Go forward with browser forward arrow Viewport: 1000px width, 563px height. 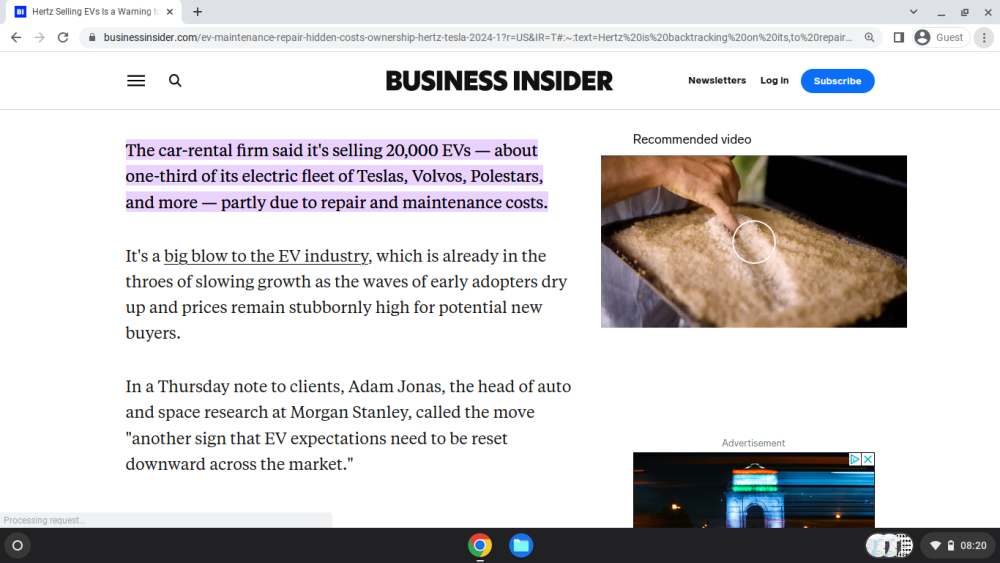[x=40, y=38]
